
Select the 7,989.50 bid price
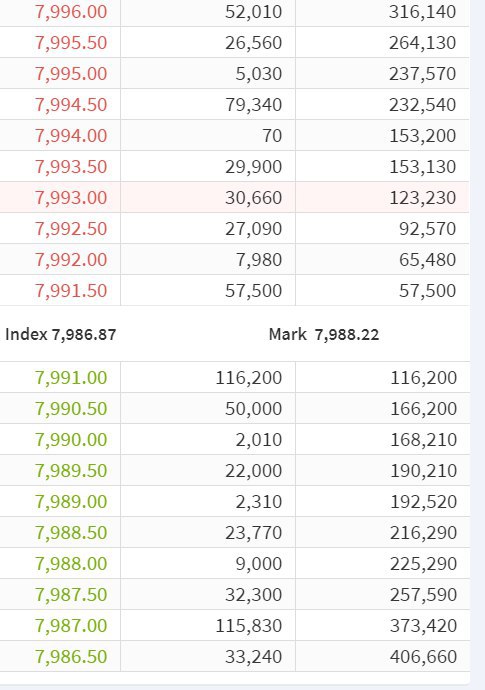(71, 470)
